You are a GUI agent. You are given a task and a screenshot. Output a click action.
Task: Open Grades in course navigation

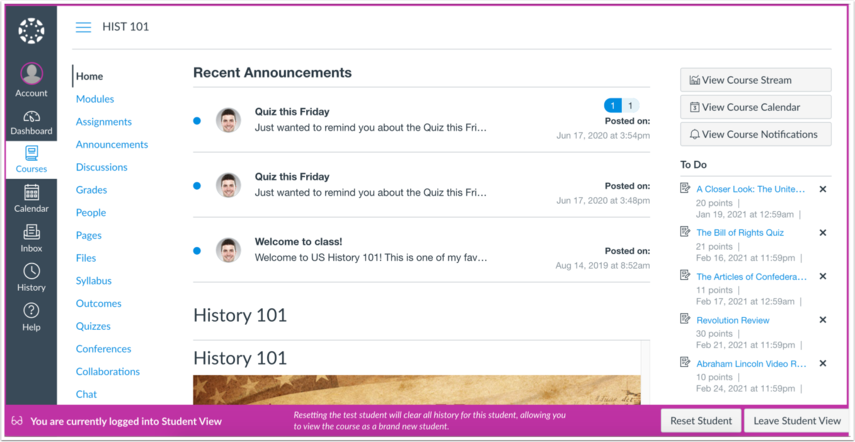tap(92, 190)
